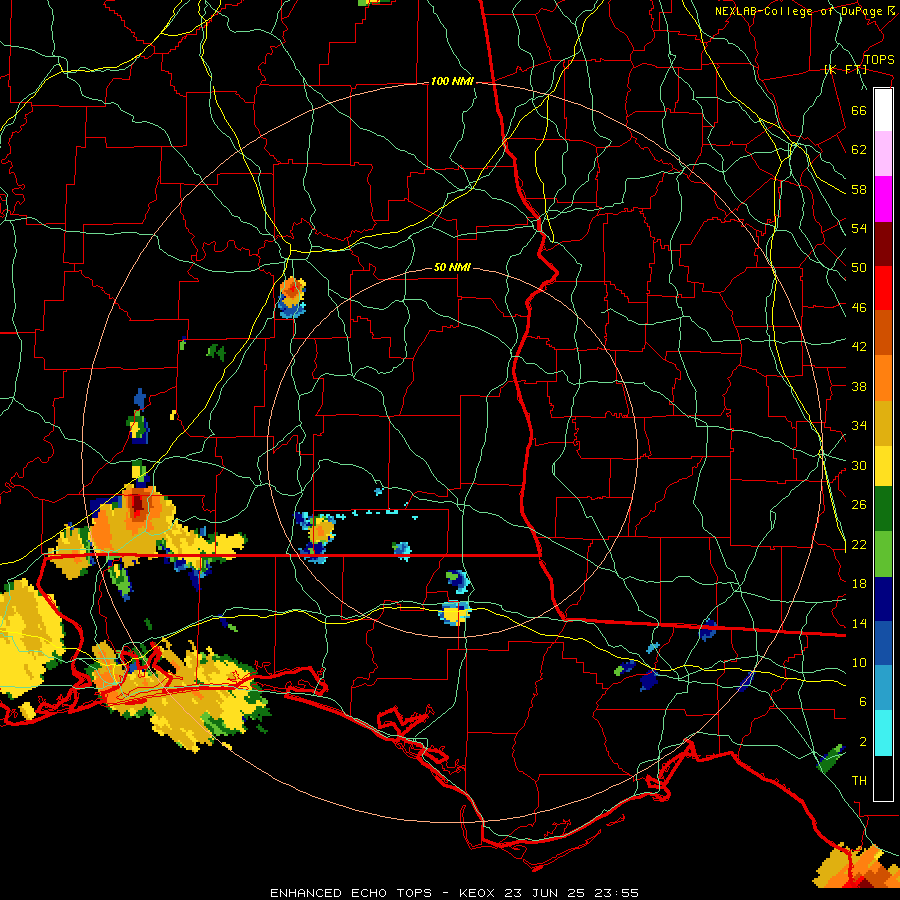The width and height of the screenshot is (900, 900).
Task: Click the legend value '66'
Action: (x=859, y=111)
